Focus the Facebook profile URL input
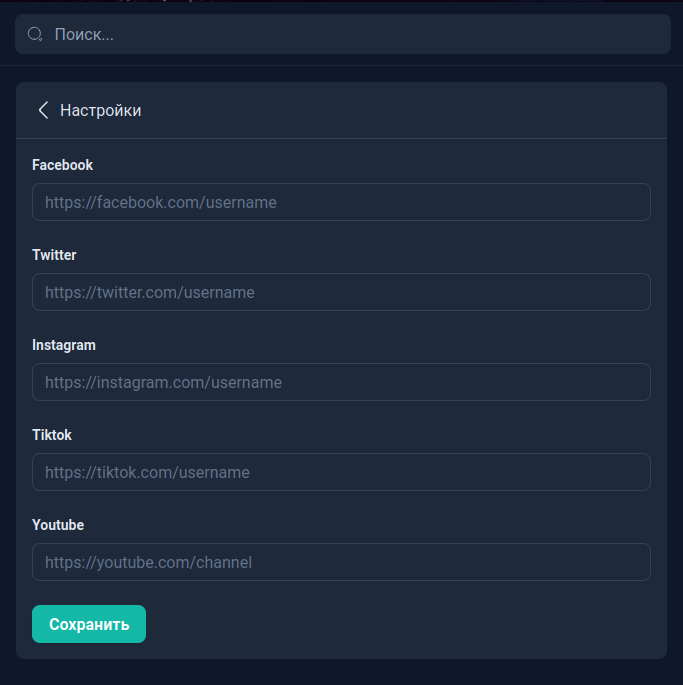The height and width of the screenshot is (685, 683). (341, 202)
